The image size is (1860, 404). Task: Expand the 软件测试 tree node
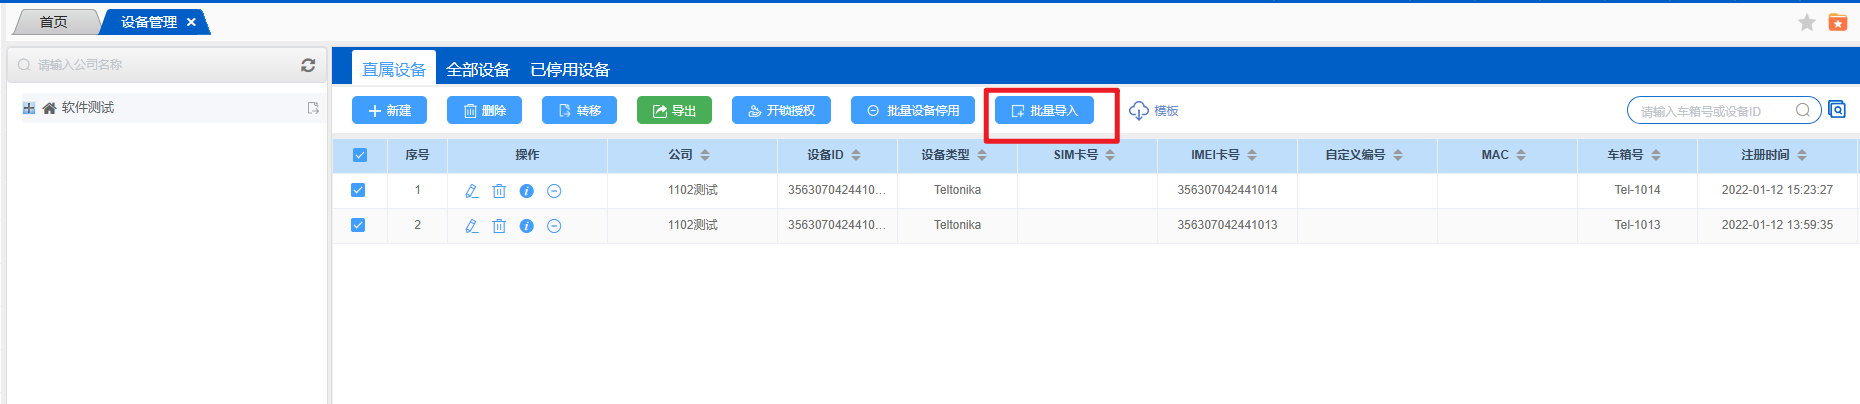(29, 108)
